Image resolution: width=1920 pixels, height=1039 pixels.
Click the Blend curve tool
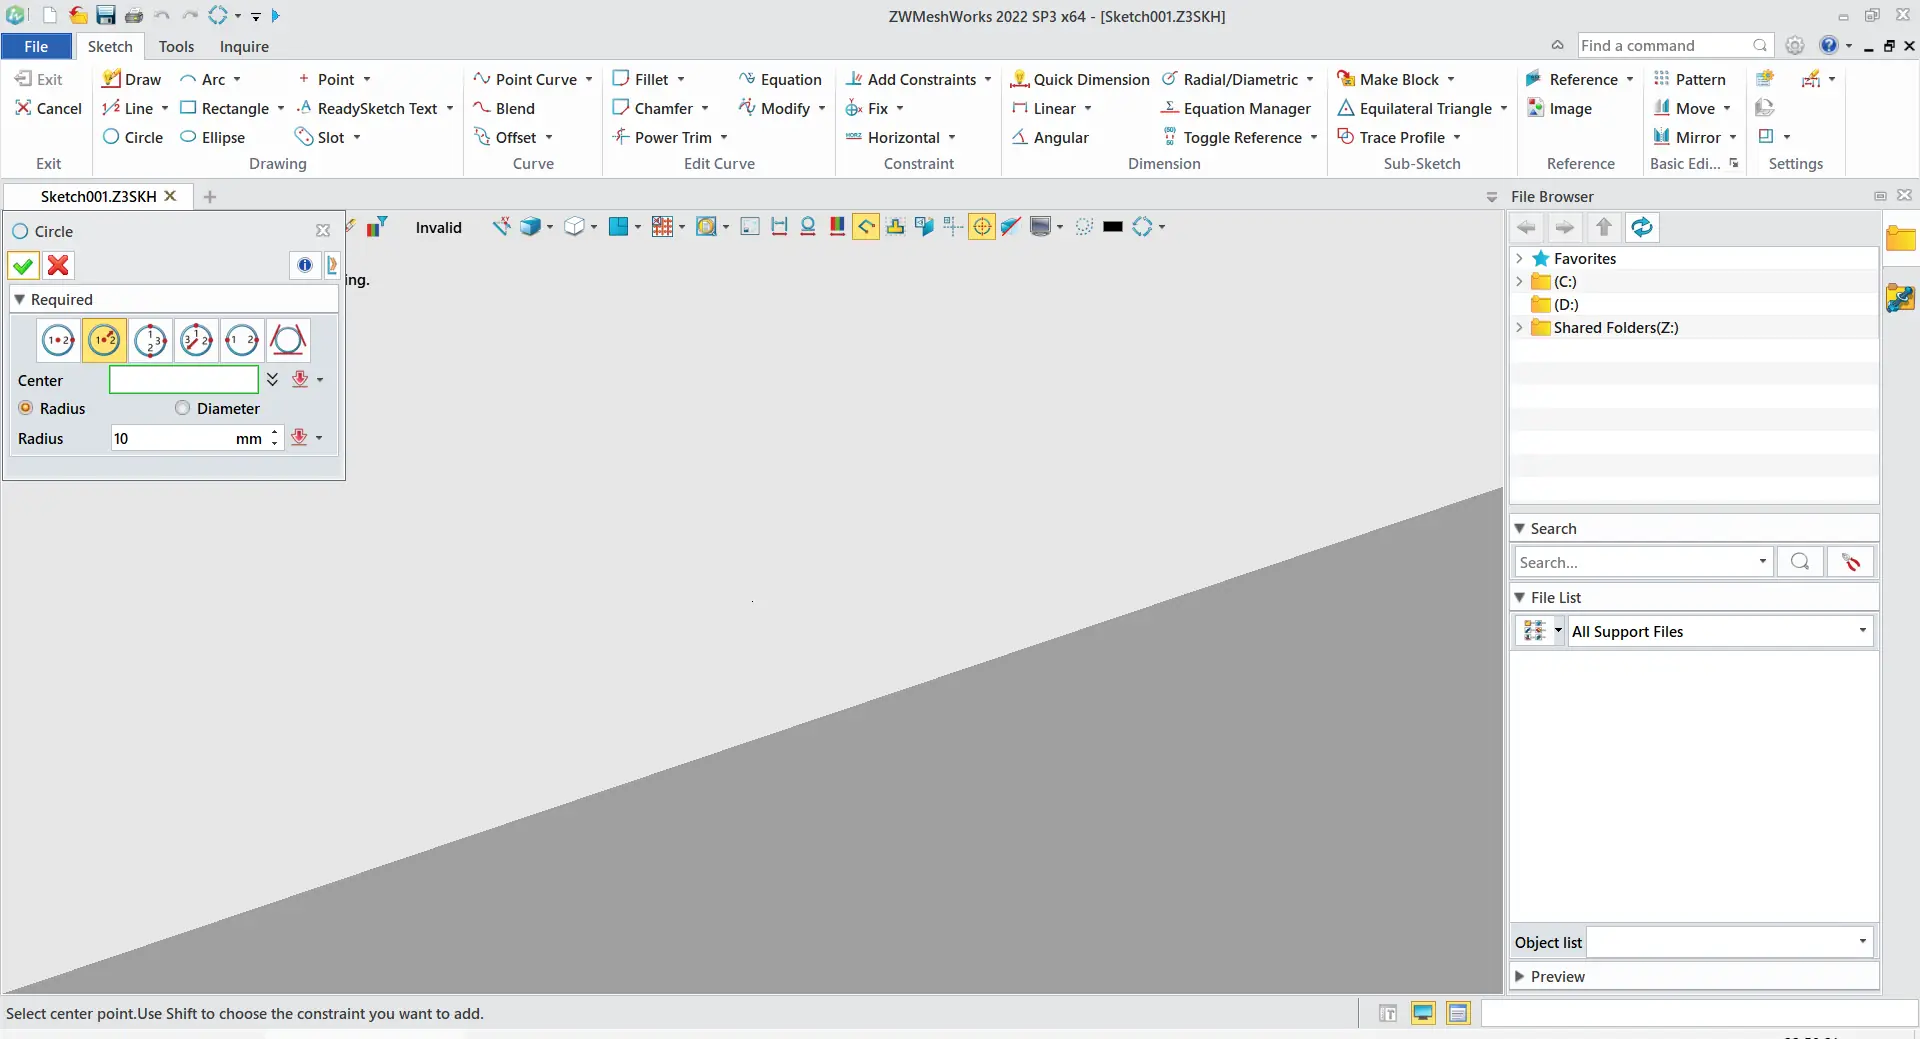(x=504, y=108)
